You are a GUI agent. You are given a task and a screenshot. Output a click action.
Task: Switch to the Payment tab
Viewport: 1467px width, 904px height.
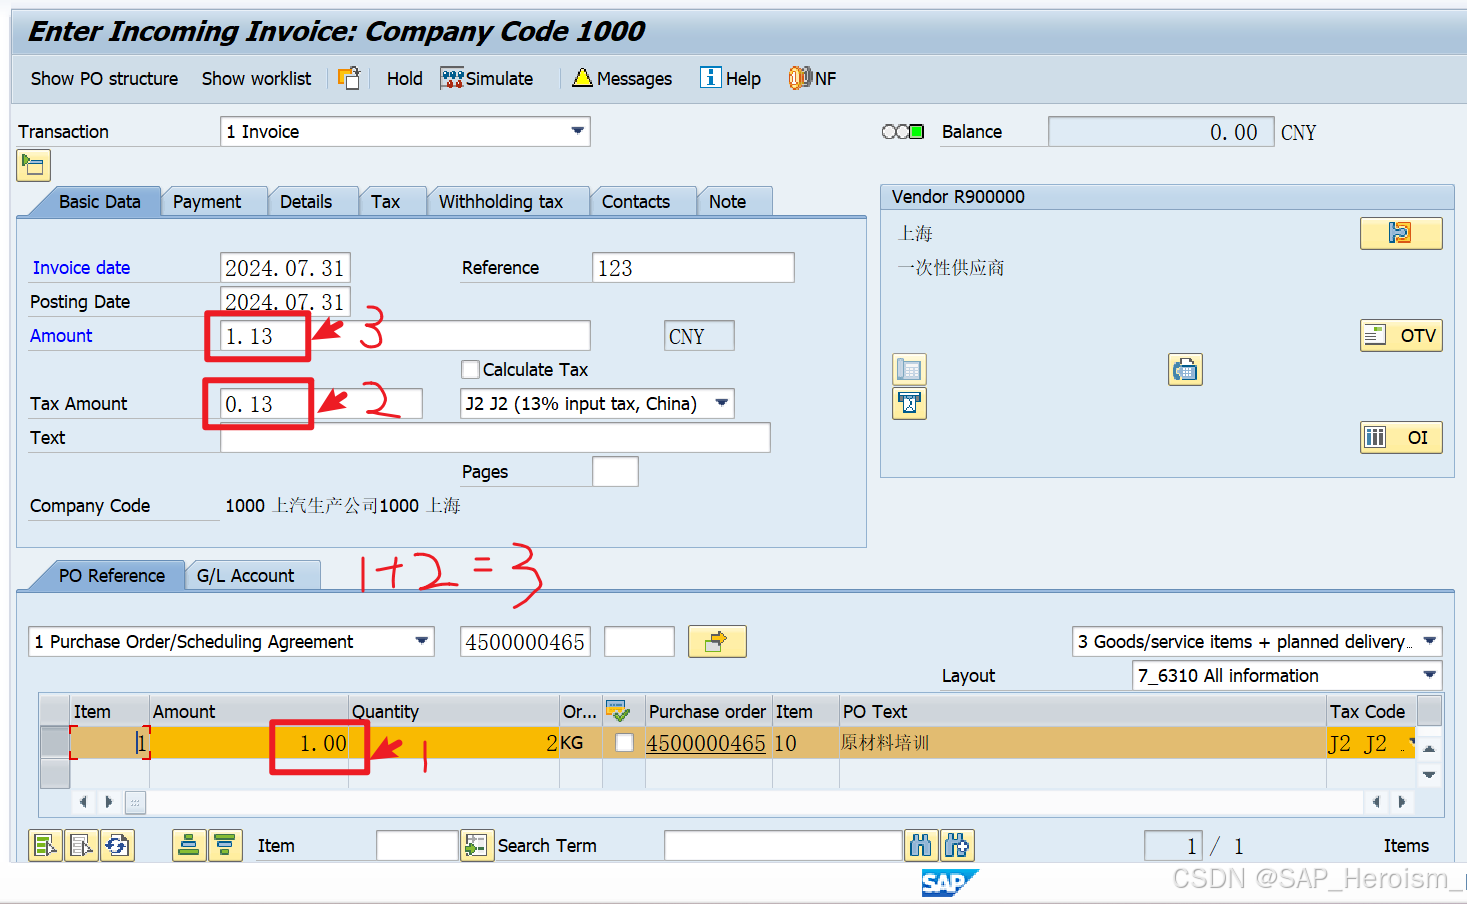coord(207,201)
